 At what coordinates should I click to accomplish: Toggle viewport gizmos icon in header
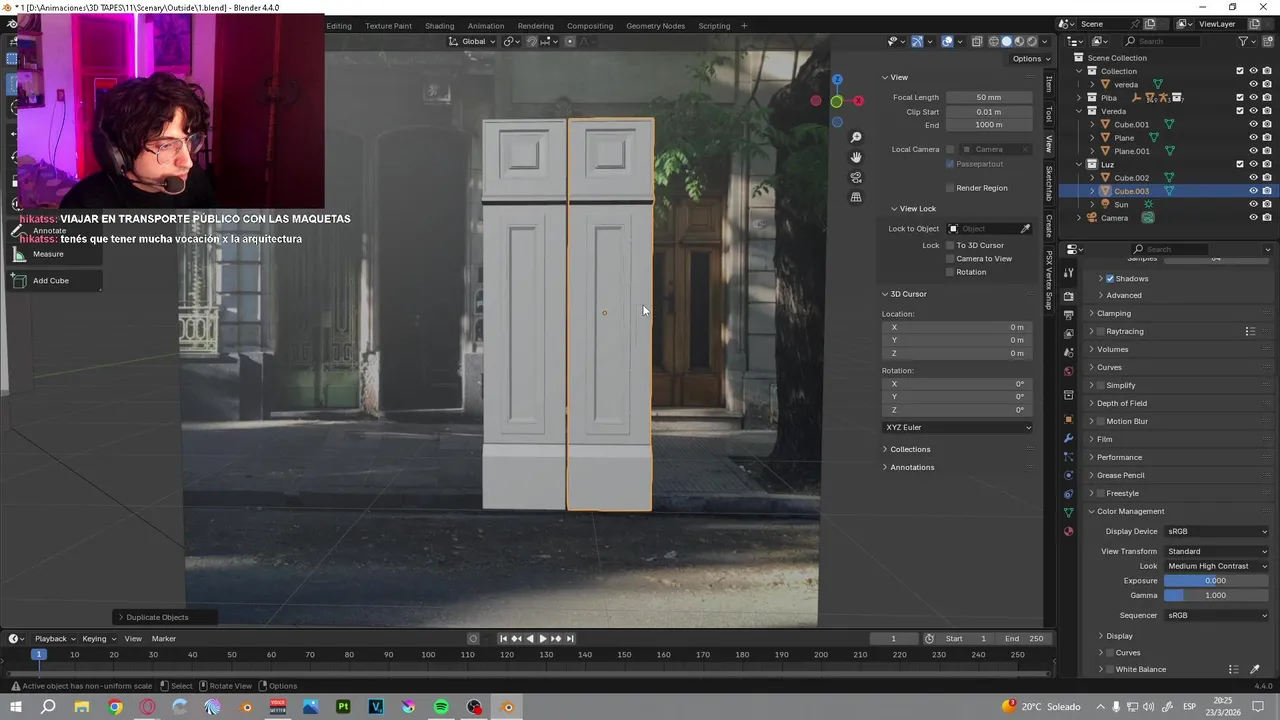(917, 41)
